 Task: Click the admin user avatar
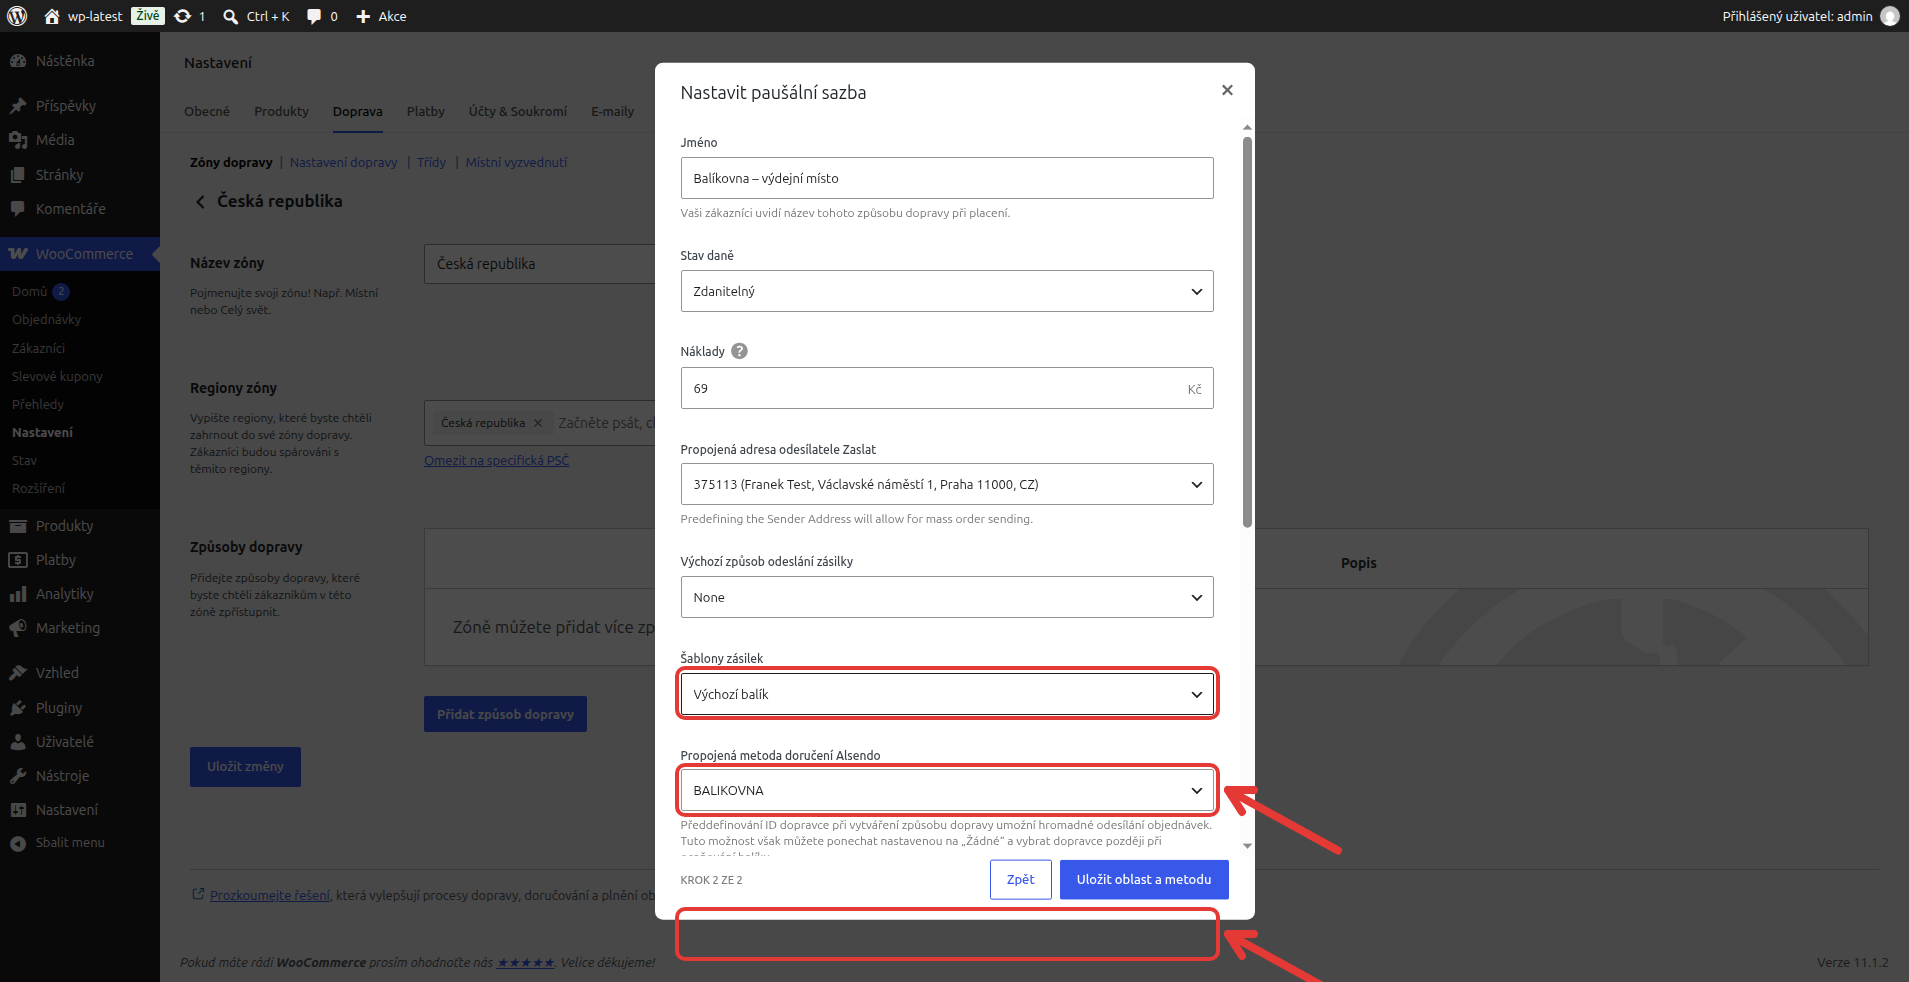point(1889,16)
